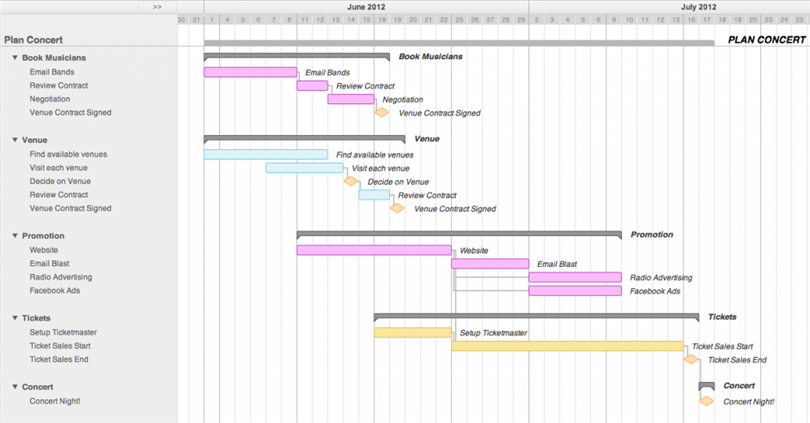Collapse the Promotion group triangle

coord(15,236)
